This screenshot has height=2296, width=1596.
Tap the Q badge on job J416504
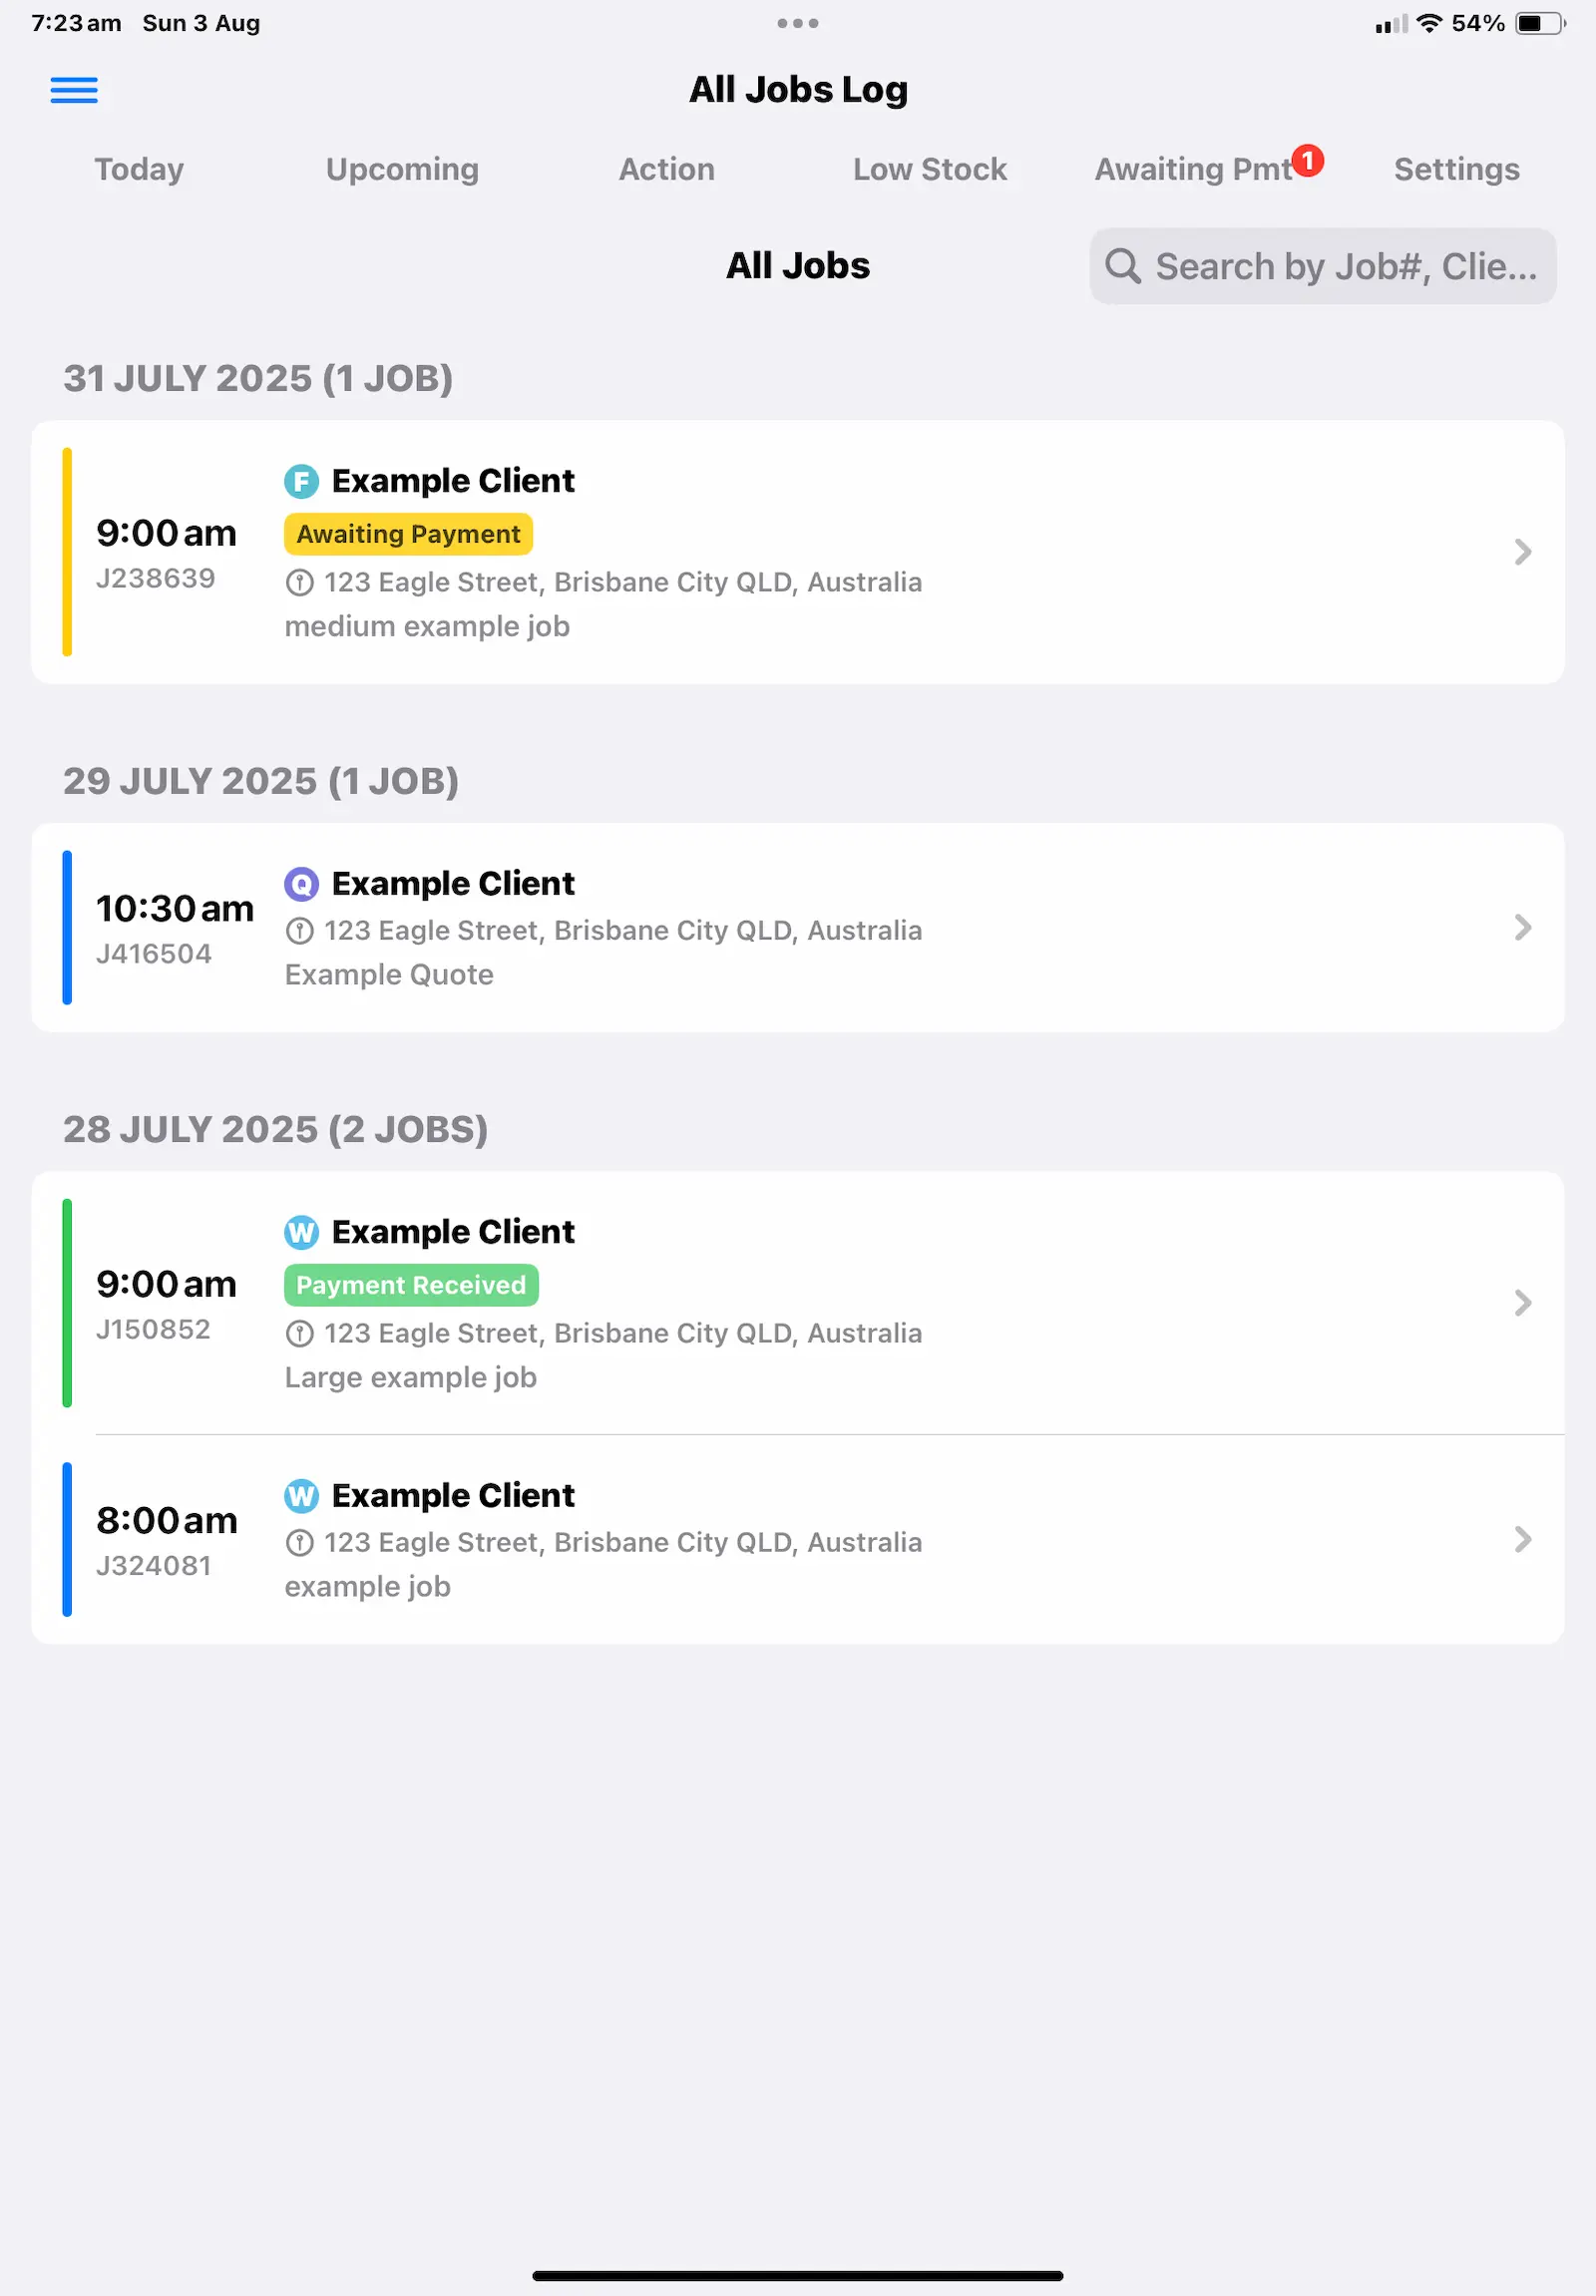(x=301, y=884)
